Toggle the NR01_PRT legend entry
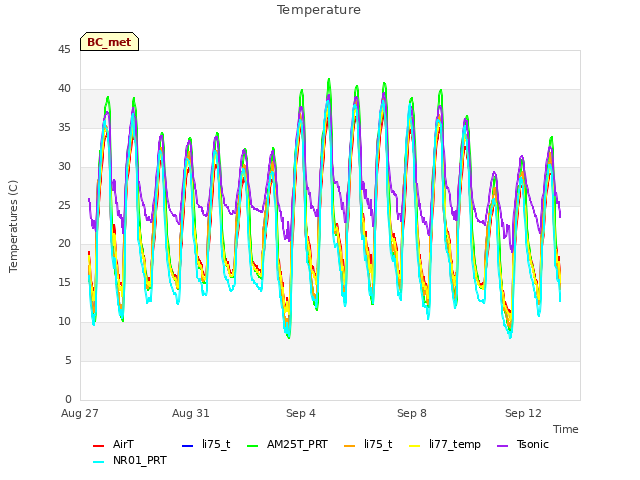 (130, 461)
